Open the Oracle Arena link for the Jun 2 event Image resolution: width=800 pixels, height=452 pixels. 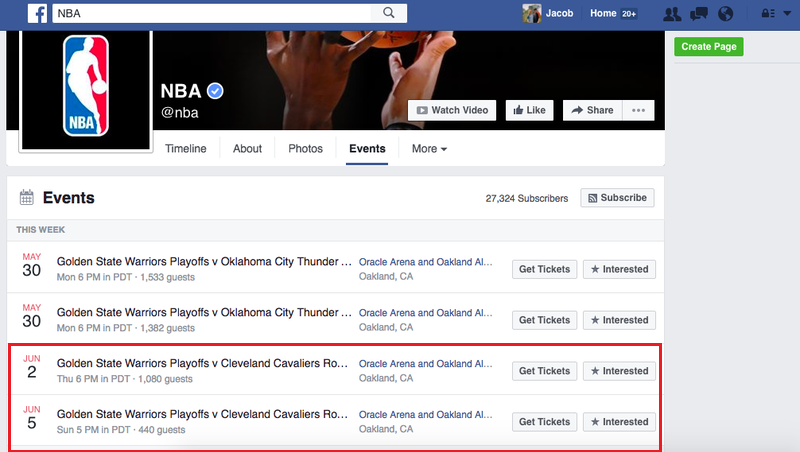point(426,364)
